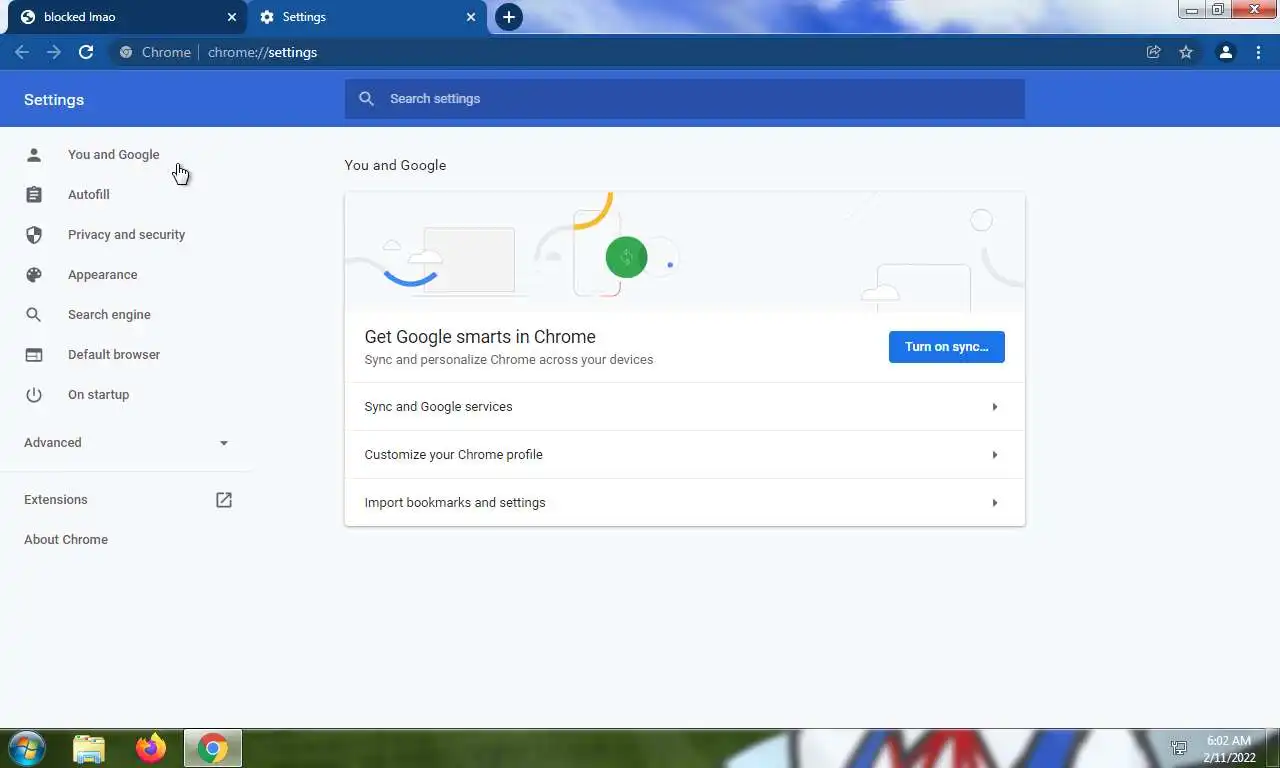This screenshot has height=768, width=1280.
Task: Launch Firefox from the taskbar
Action: coord(151,748)
